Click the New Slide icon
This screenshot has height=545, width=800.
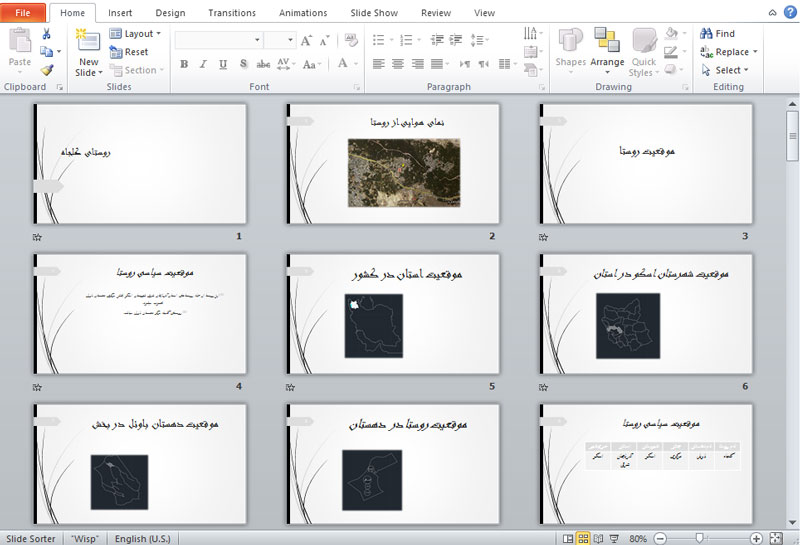click(88, 42)
